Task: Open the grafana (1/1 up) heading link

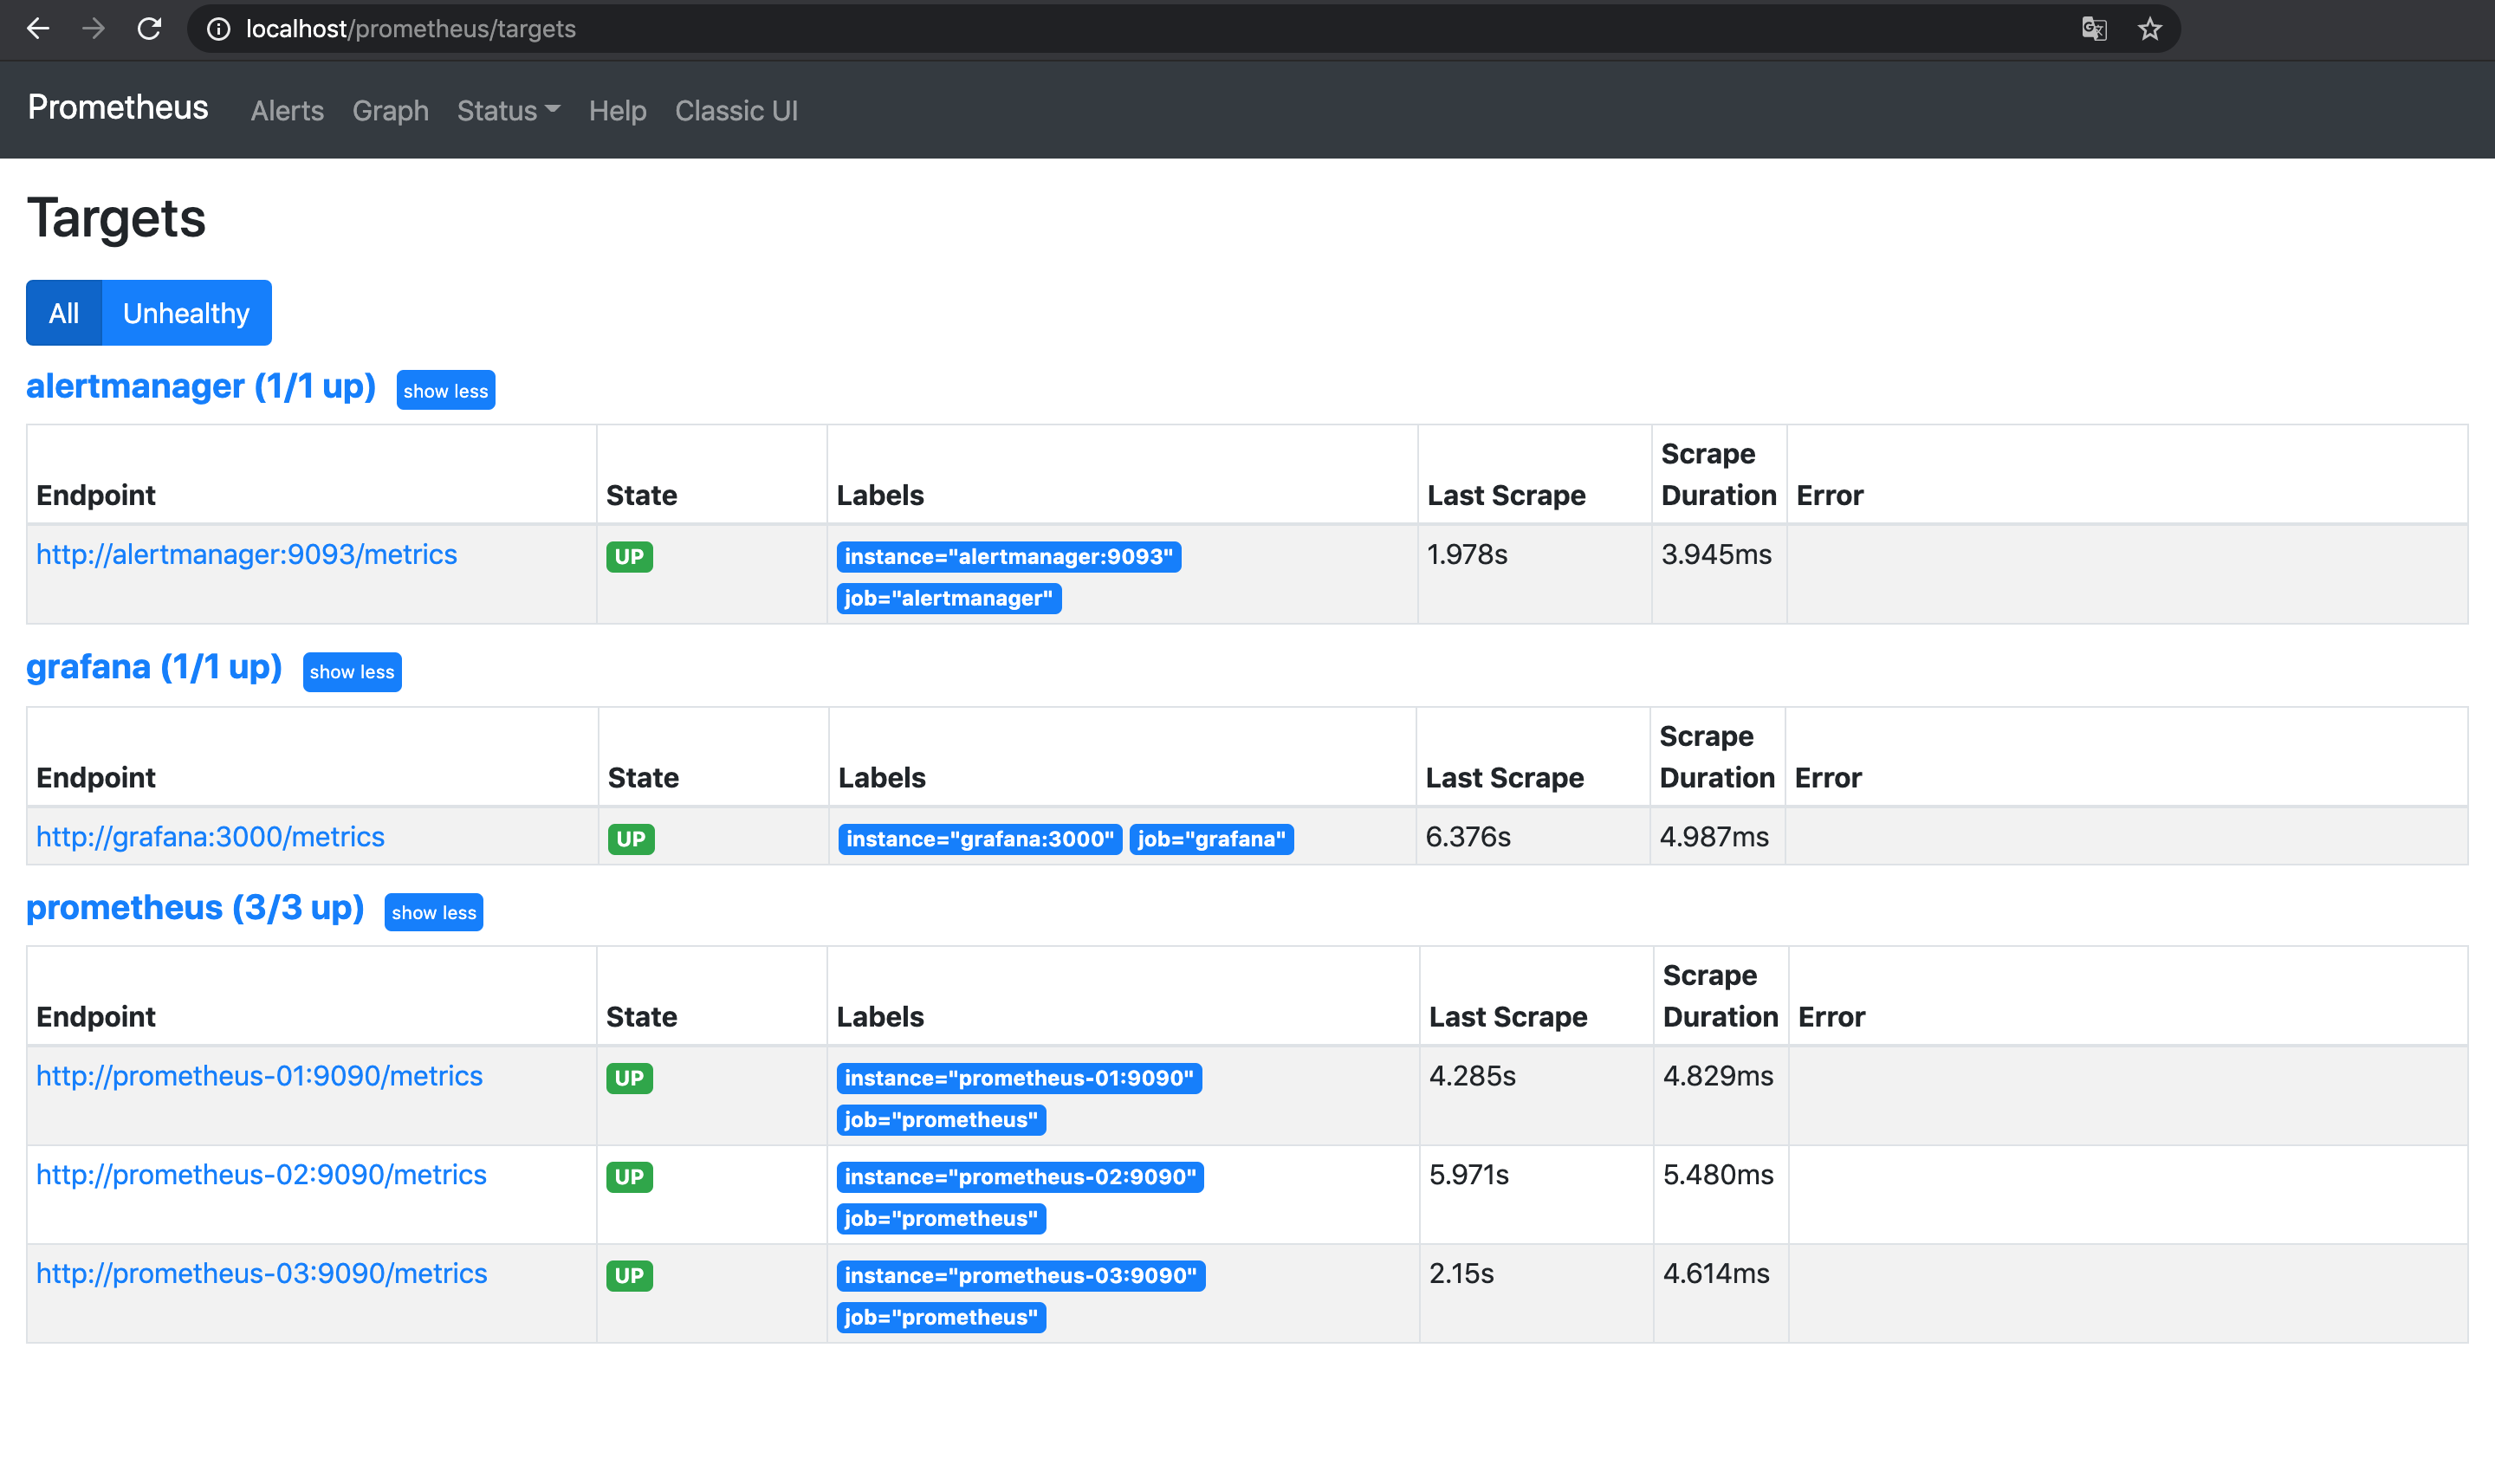Action: tap(154, 667)
